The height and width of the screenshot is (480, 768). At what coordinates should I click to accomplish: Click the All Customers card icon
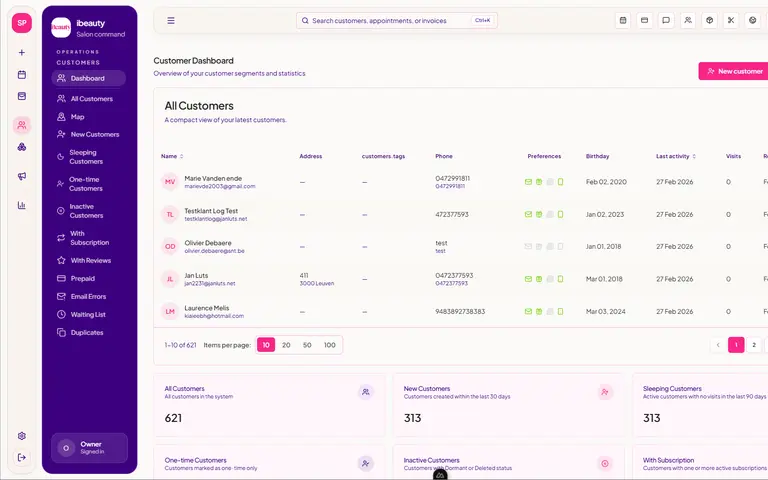366,392
